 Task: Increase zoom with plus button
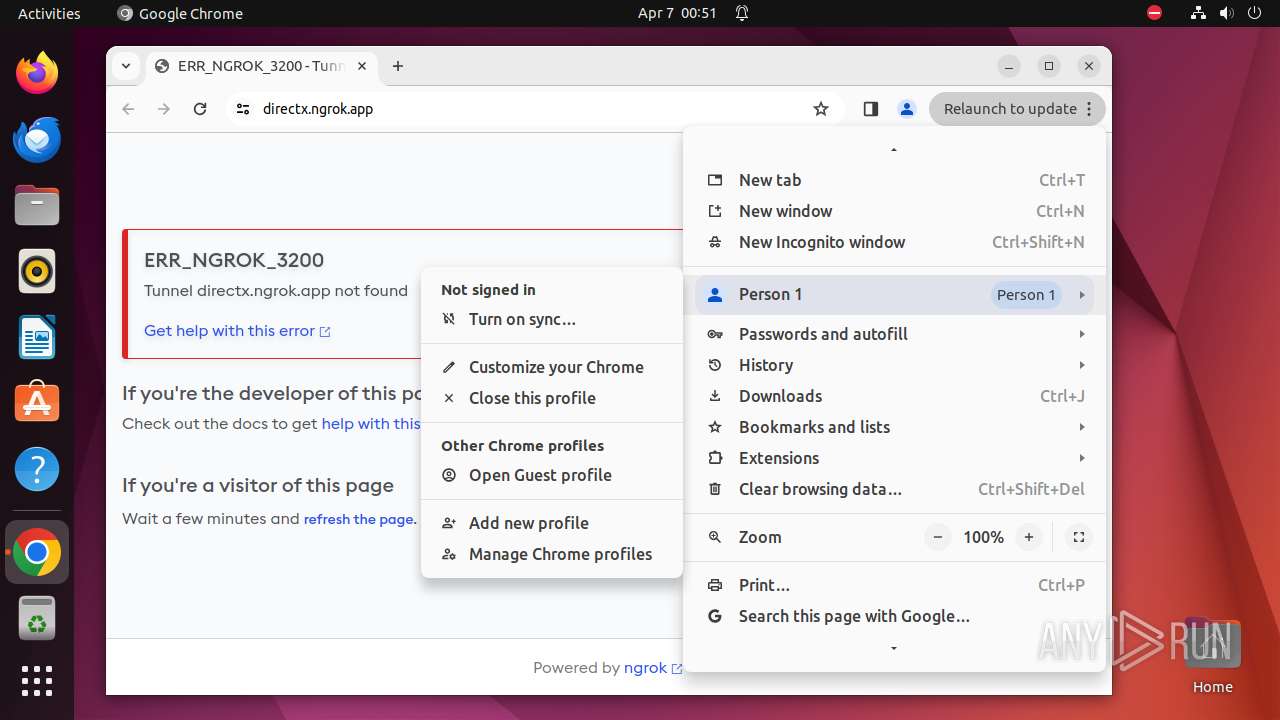(1029, 537)
